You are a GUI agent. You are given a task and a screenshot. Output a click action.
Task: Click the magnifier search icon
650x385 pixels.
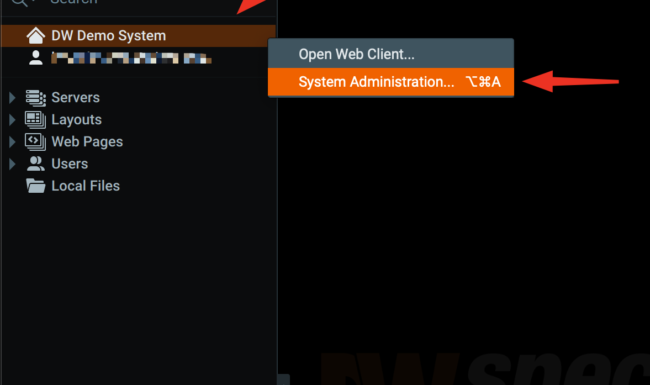(x=19, y=2)
